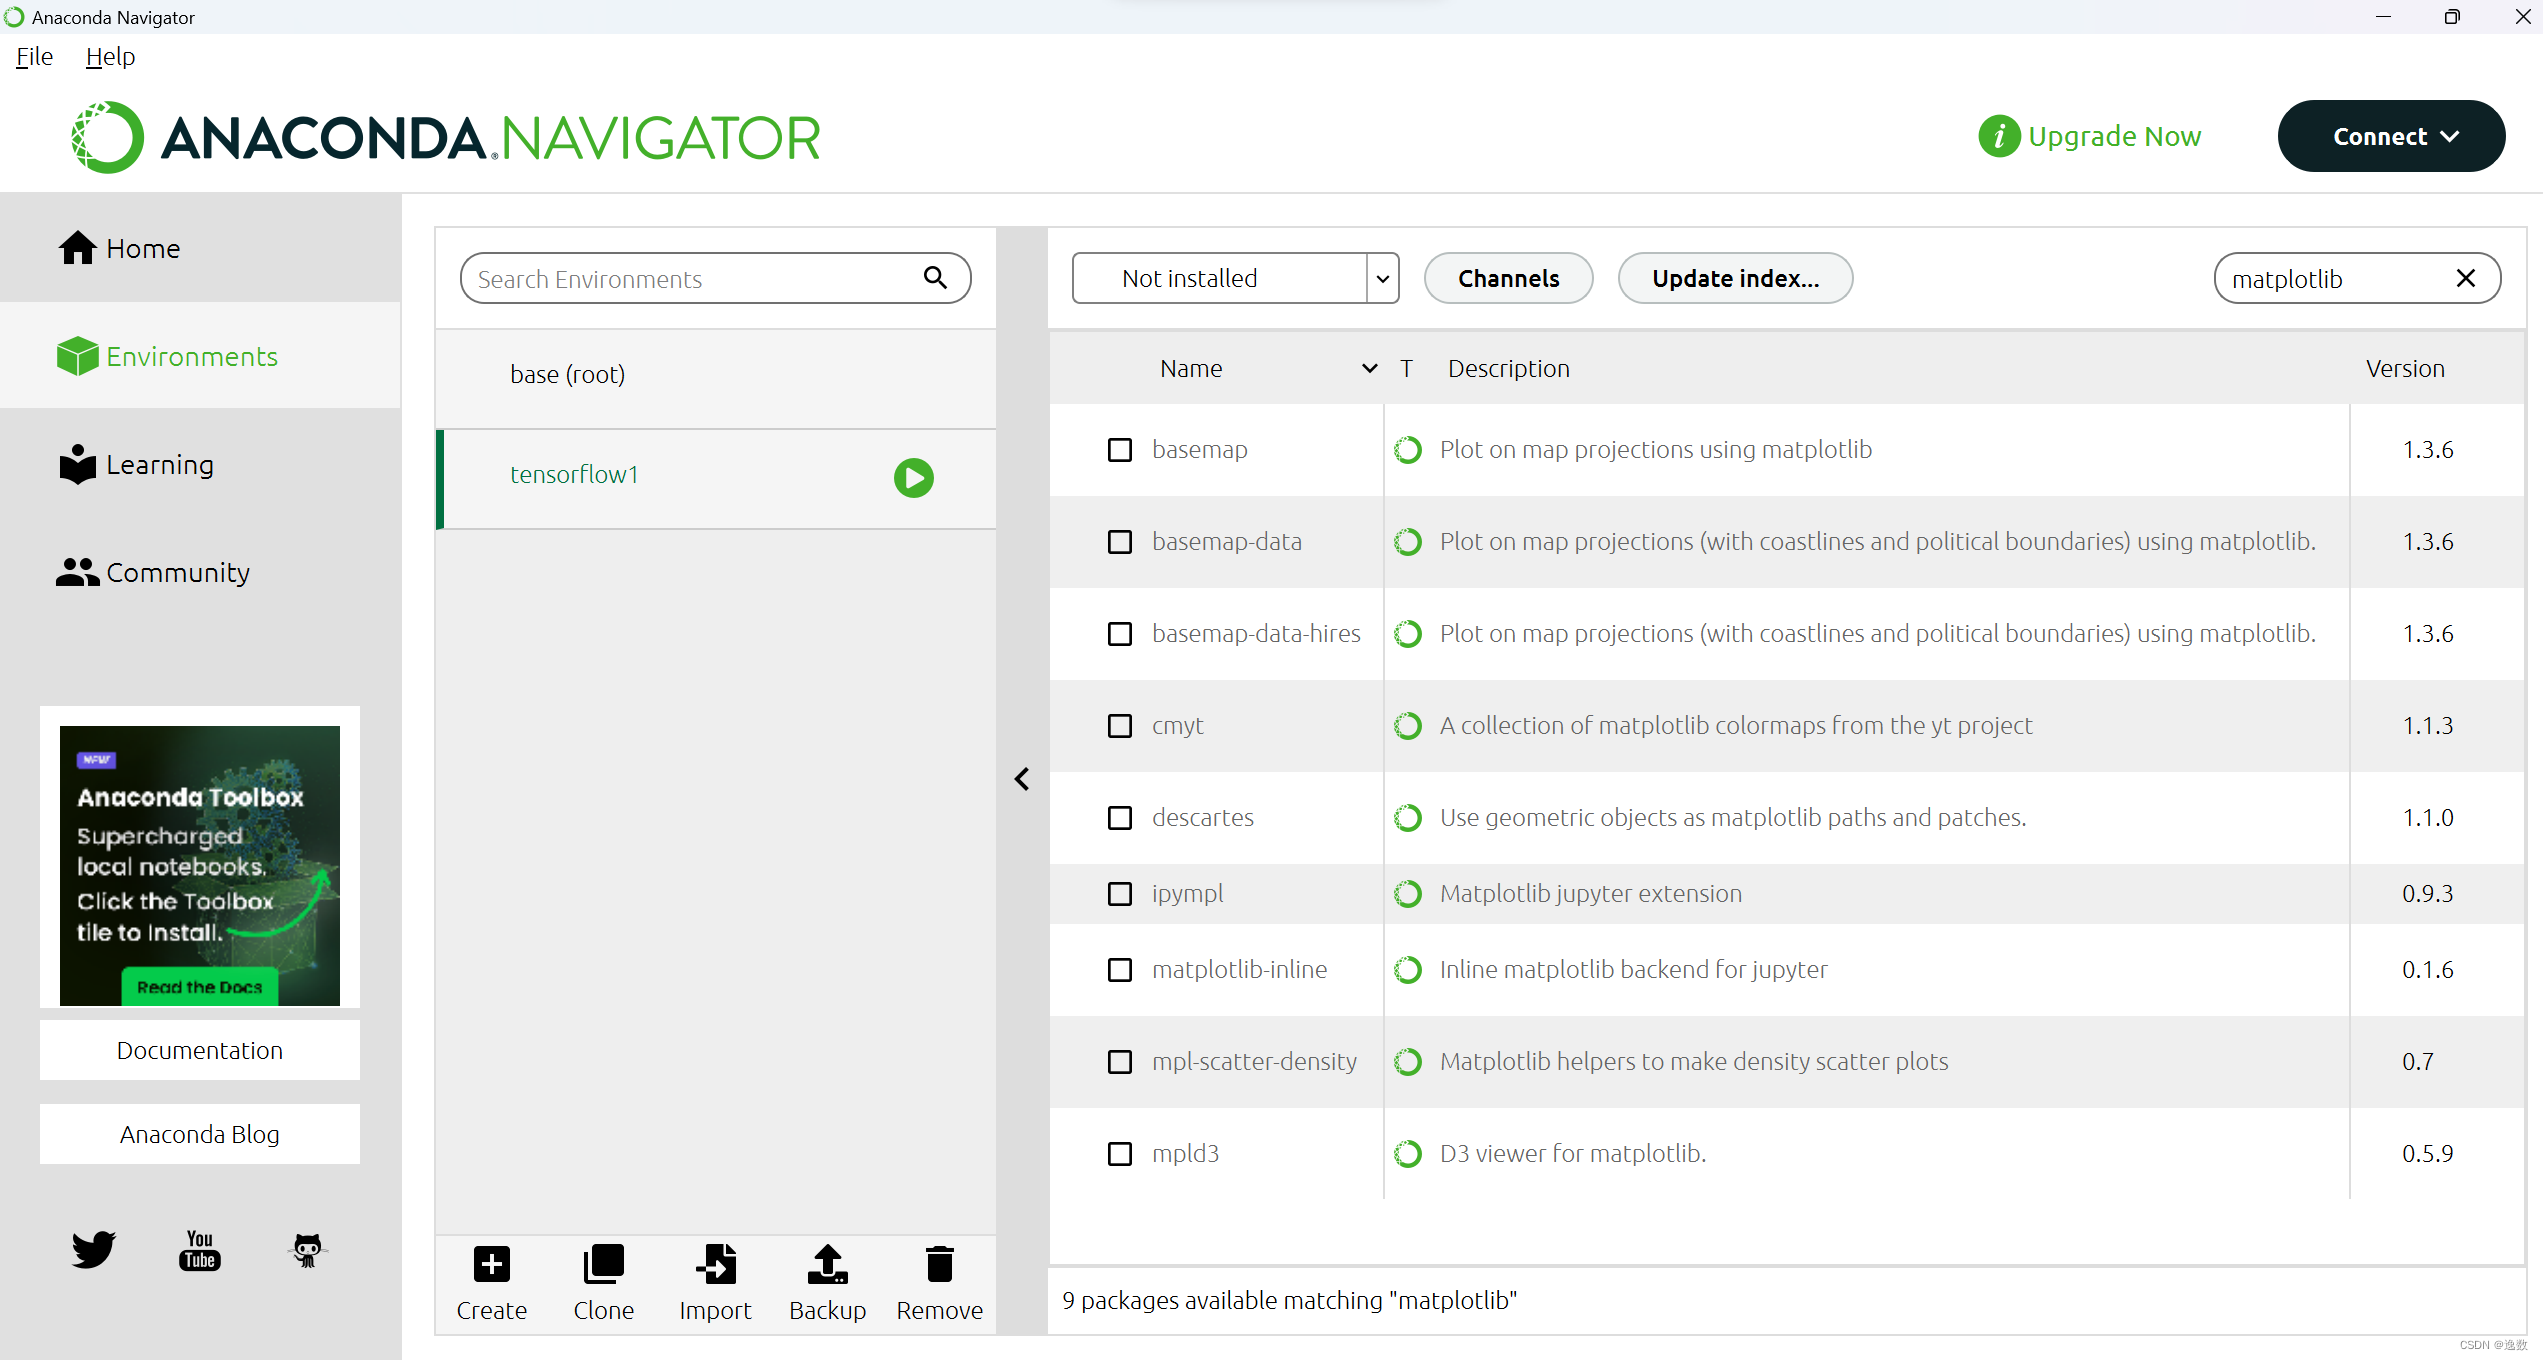
Task: Tick the basemap-data-hires package checkbox
Action: (x=1120, y=634)
